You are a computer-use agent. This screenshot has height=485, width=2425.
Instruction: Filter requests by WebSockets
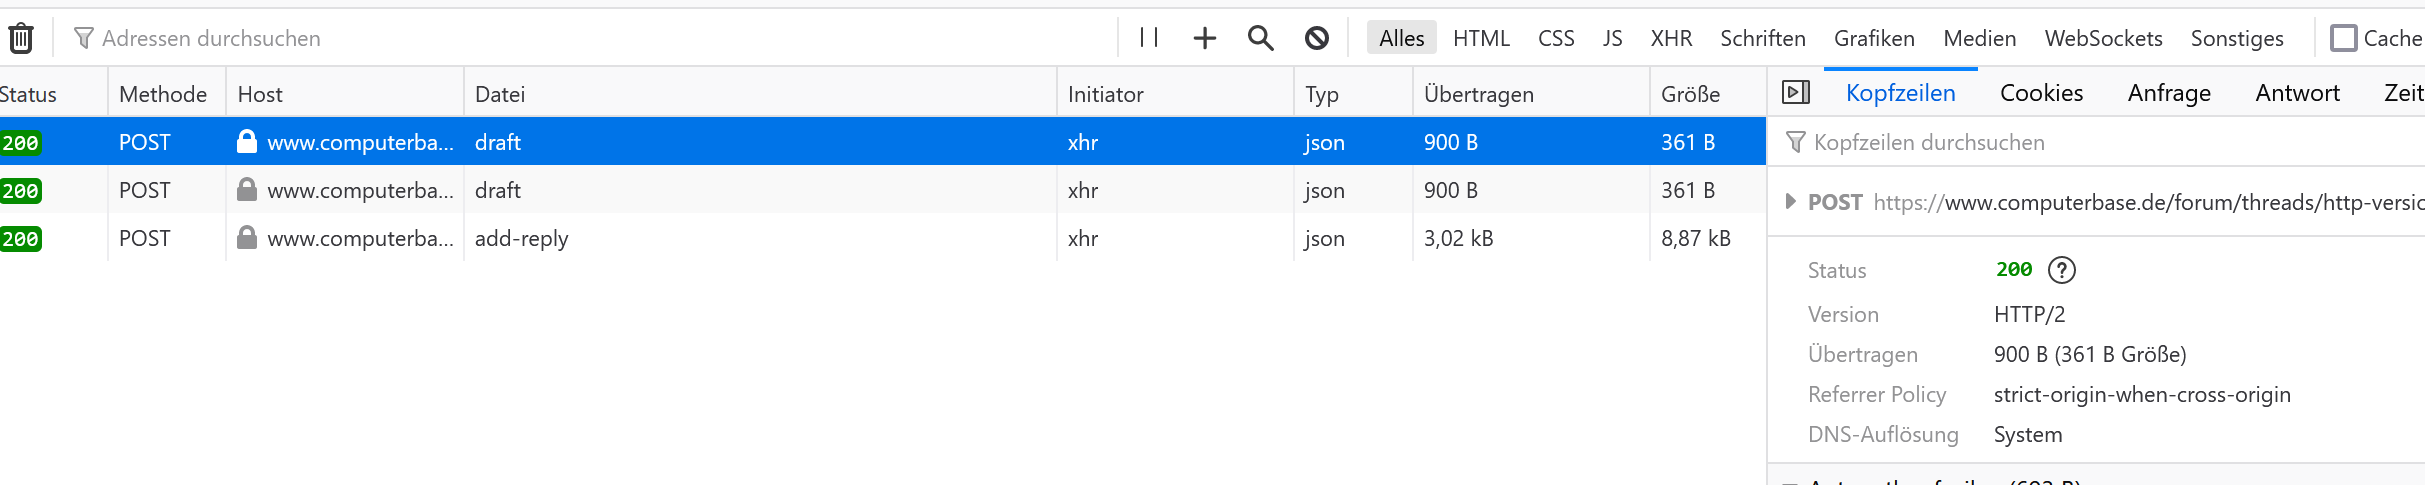[2103, 38]
